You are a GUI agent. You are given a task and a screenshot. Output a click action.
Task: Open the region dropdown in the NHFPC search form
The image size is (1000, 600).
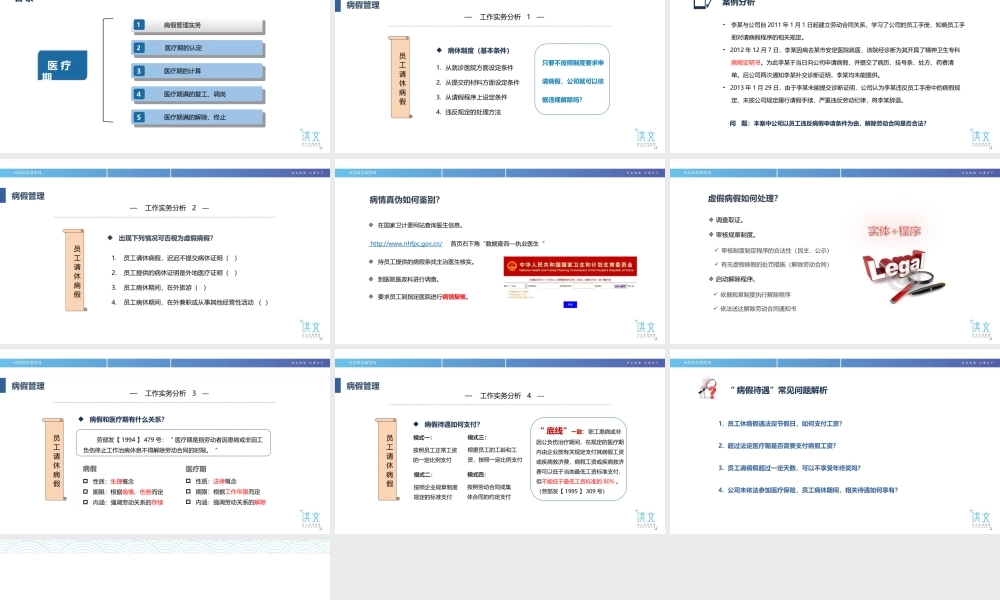tap(516, 286)
